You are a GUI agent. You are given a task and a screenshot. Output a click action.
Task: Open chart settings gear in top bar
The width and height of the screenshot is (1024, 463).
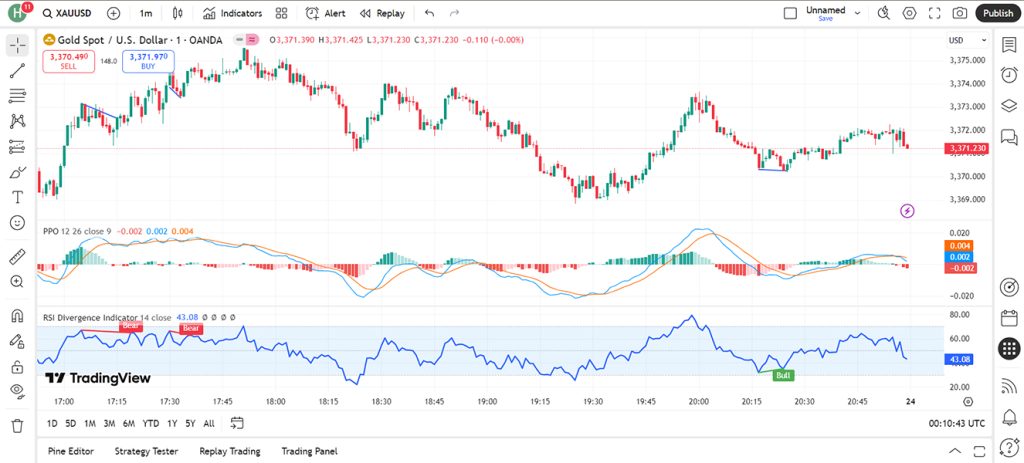[909, 13]
